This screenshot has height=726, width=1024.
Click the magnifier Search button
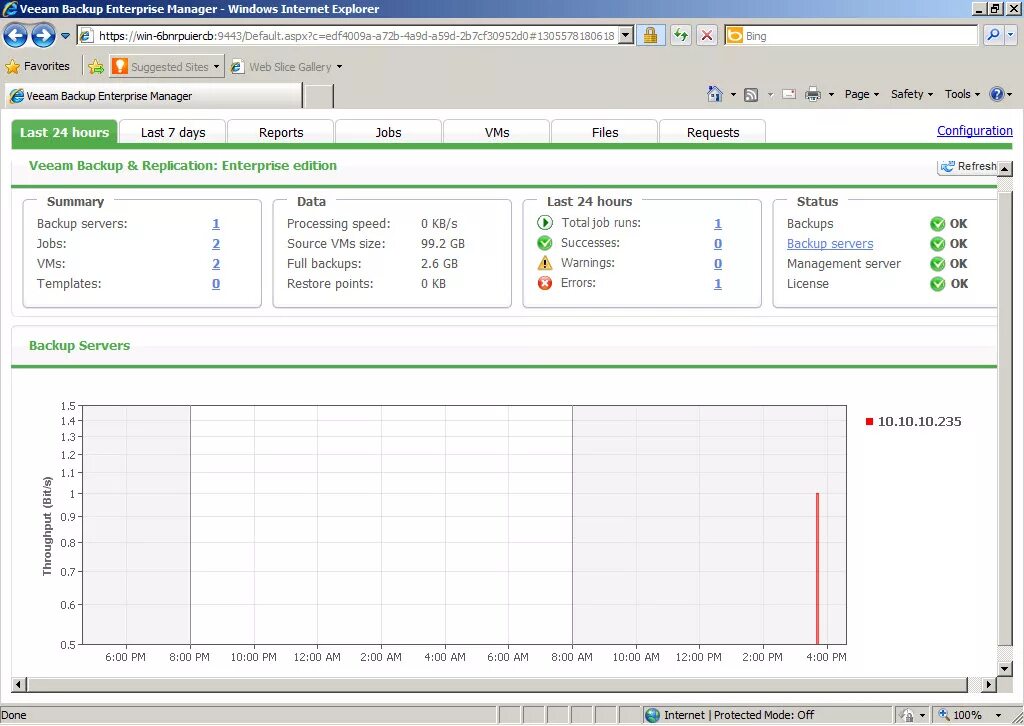993,36
